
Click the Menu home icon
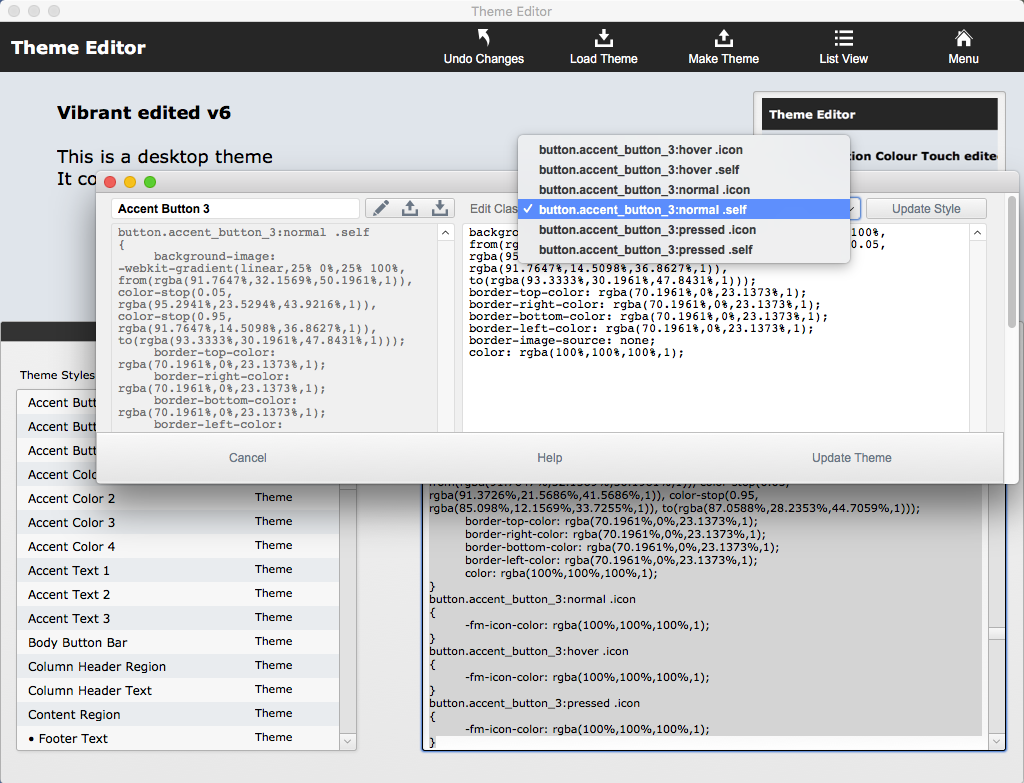(x=963, y=39)
